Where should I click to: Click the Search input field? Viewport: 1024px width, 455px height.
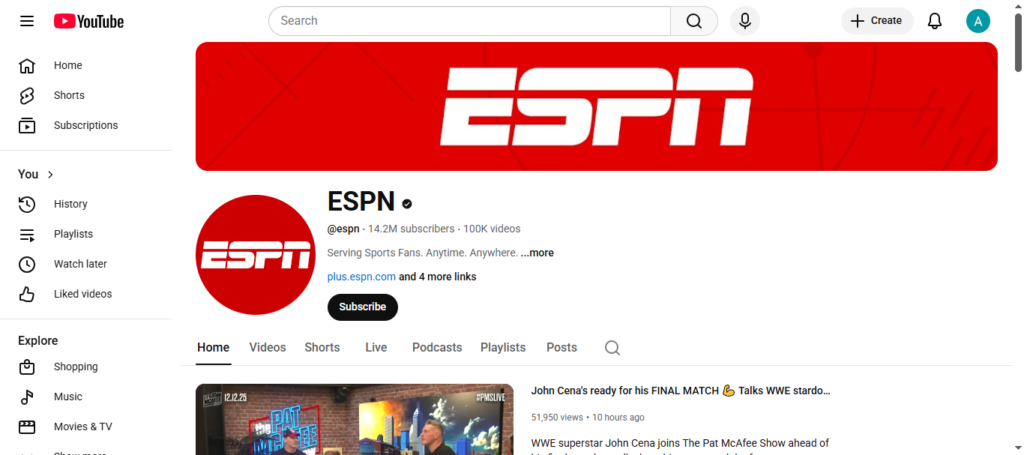(470, 21)
